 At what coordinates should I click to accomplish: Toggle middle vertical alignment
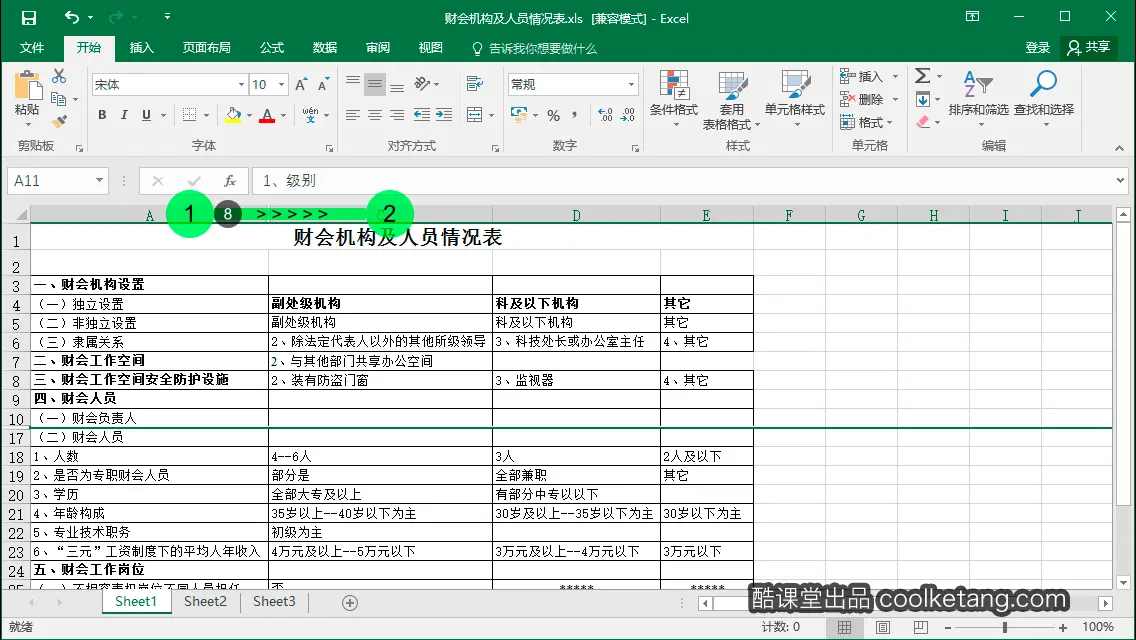tap(375, 84)
